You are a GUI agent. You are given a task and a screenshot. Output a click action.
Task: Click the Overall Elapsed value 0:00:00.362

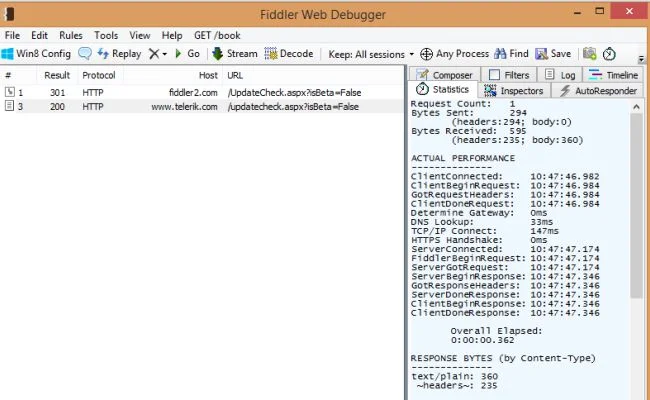tap(483, 340)
